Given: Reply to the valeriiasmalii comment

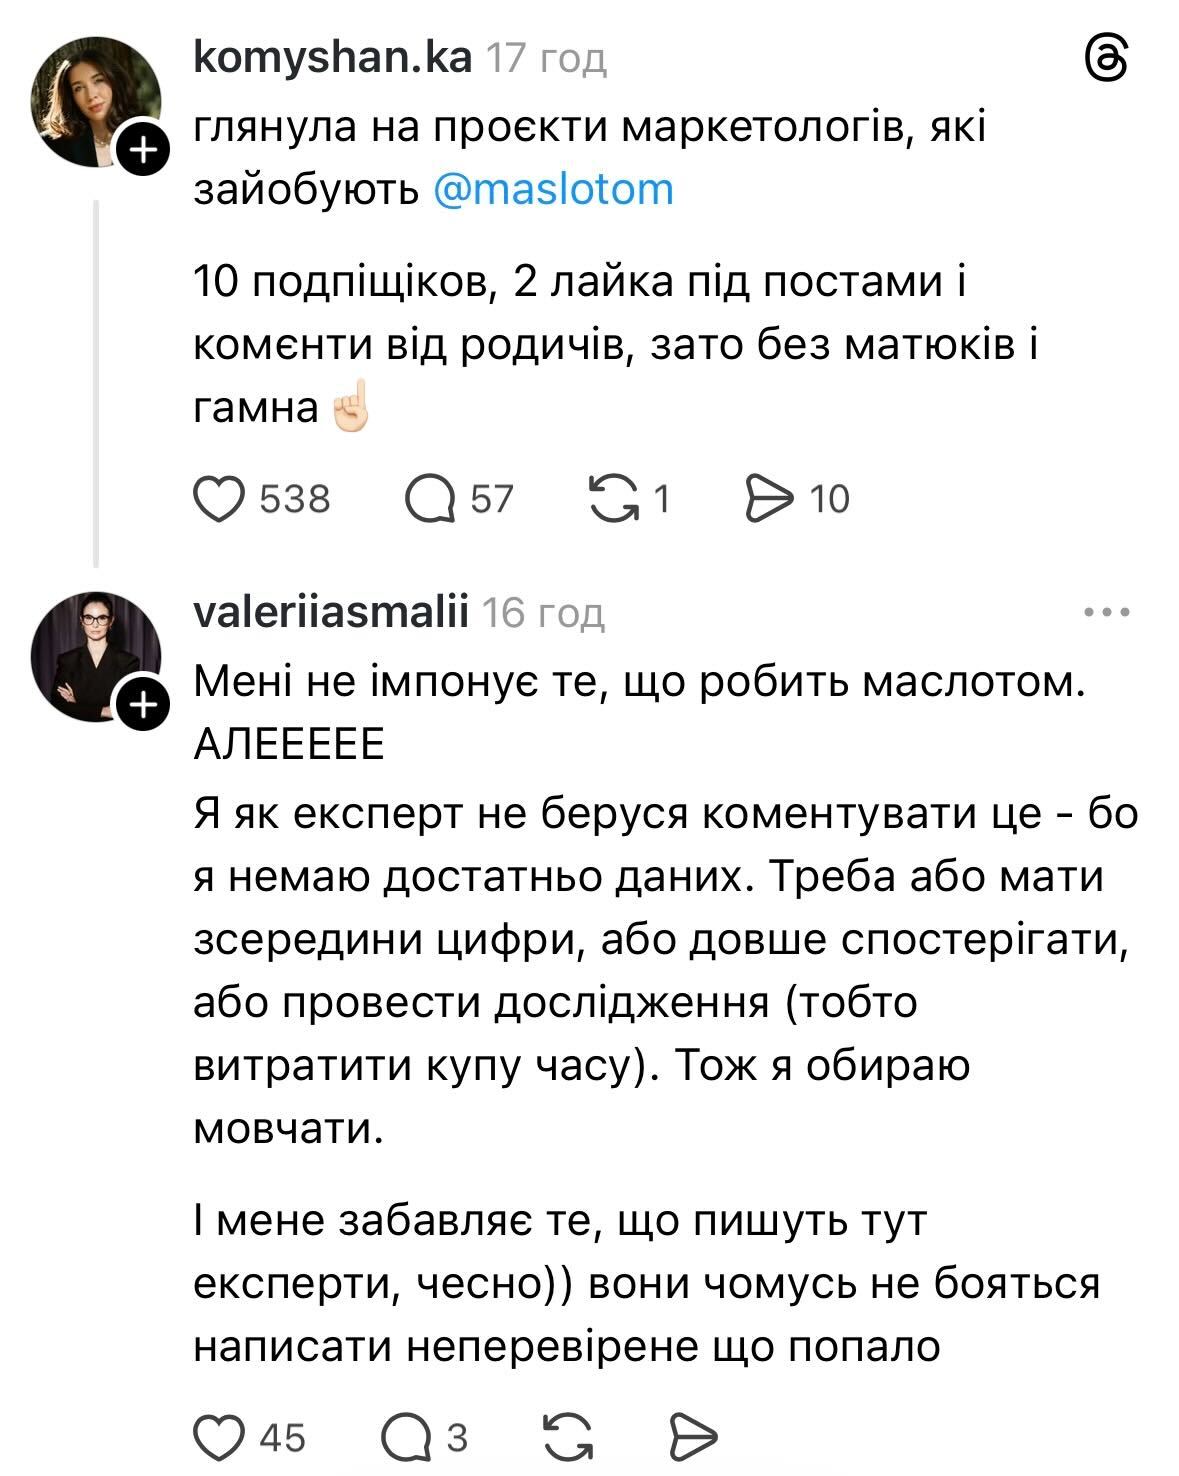Looking at the screenshot, I should (404, 1438).
